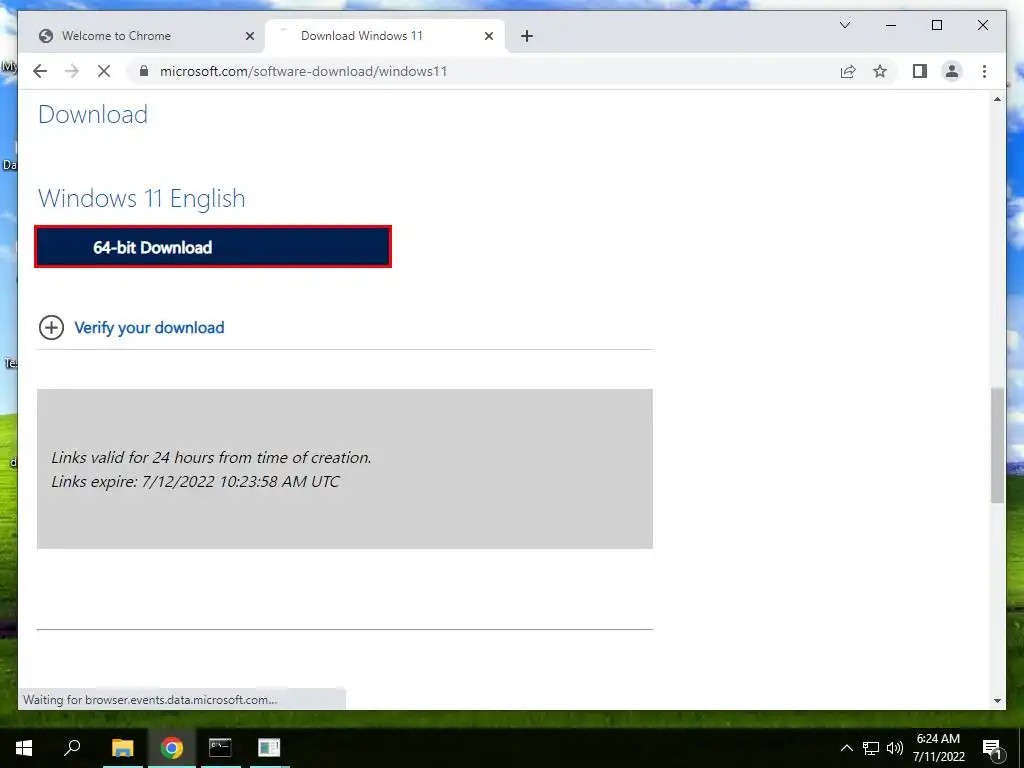Open the notification center icon
The height and width of the screenshot is (768, 1024).
991,748
